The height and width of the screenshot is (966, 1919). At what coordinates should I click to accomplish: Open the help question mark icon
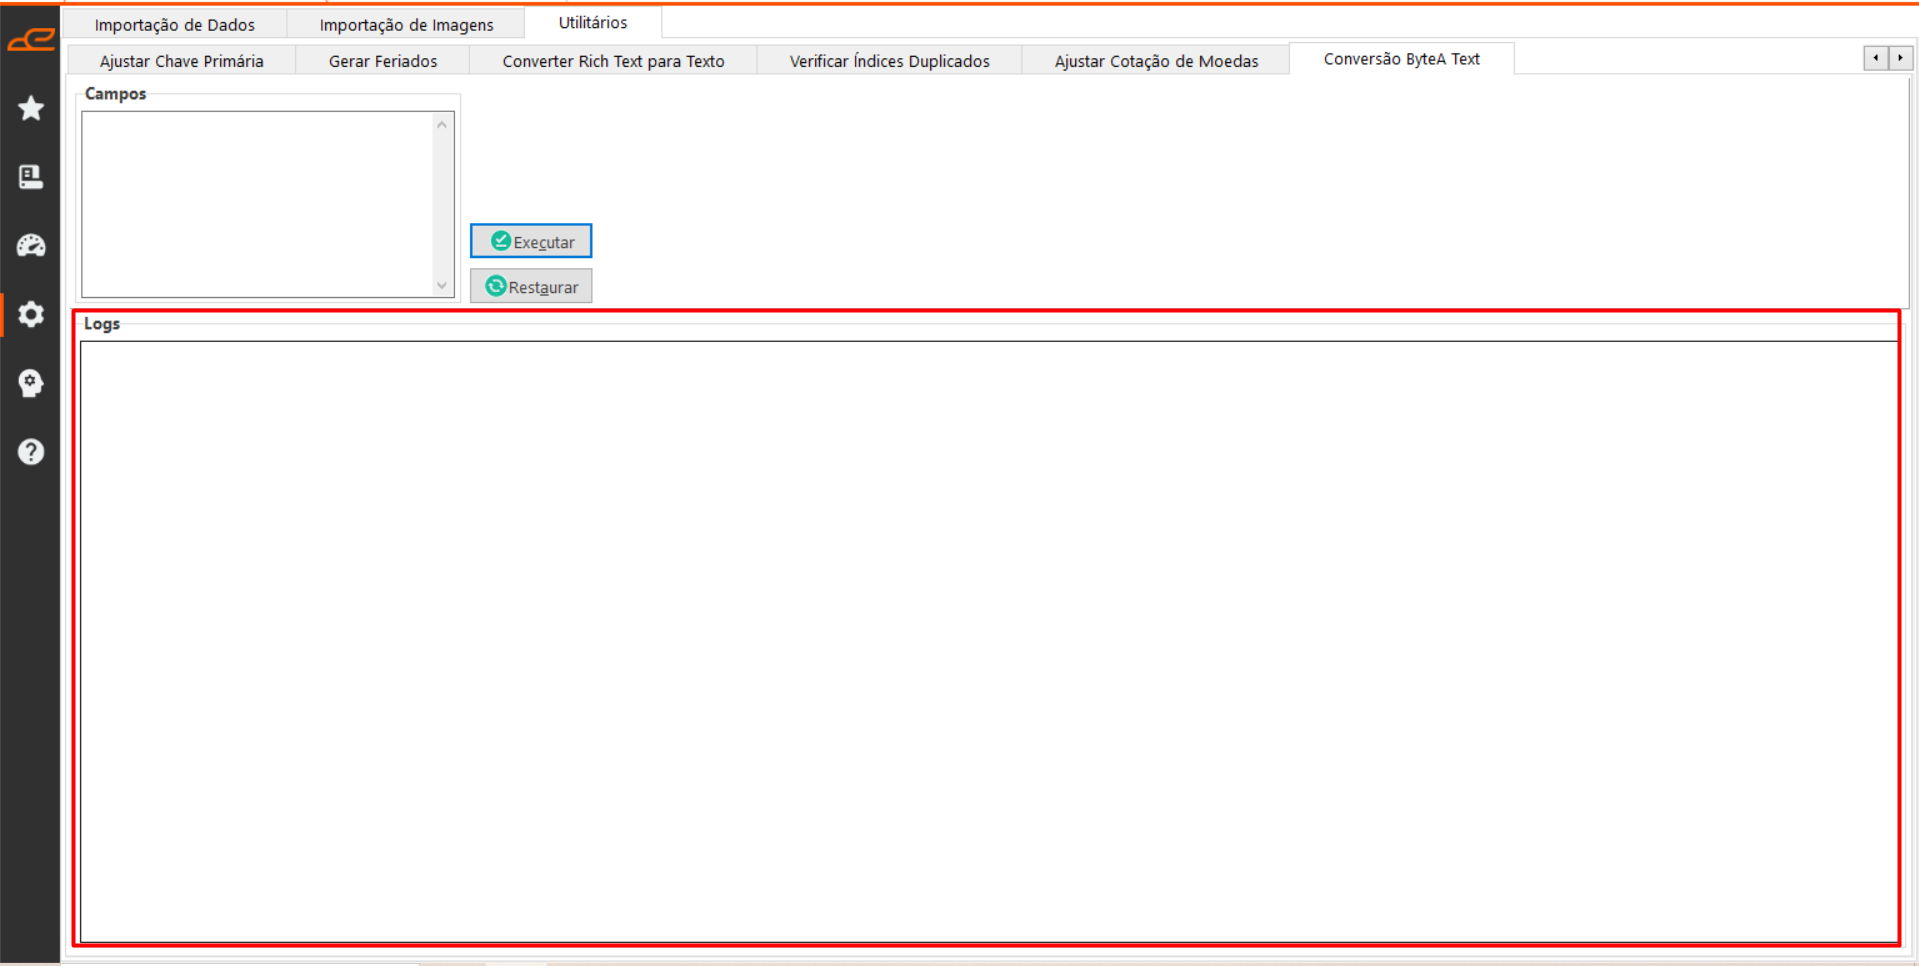tap(31, 452)
